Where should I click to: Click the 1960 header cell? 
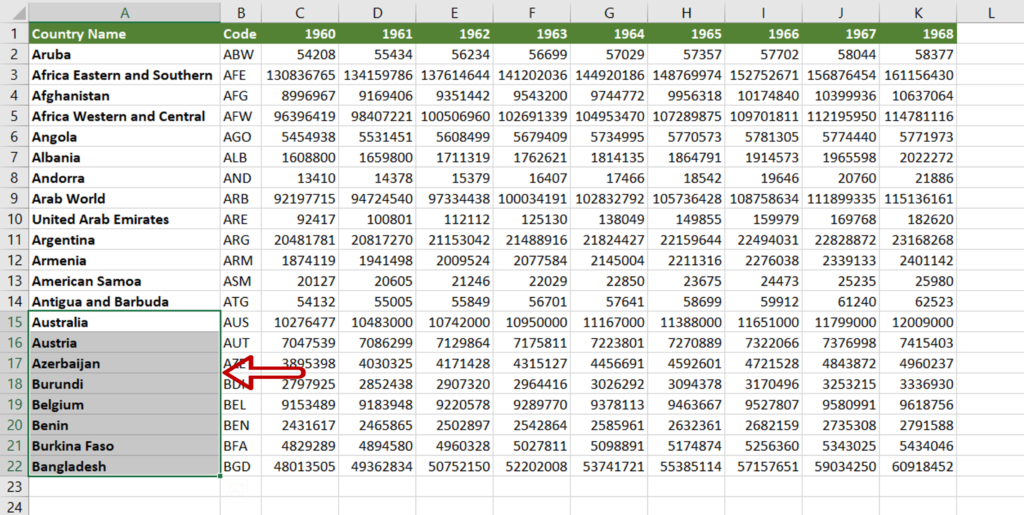coord(300,33)
